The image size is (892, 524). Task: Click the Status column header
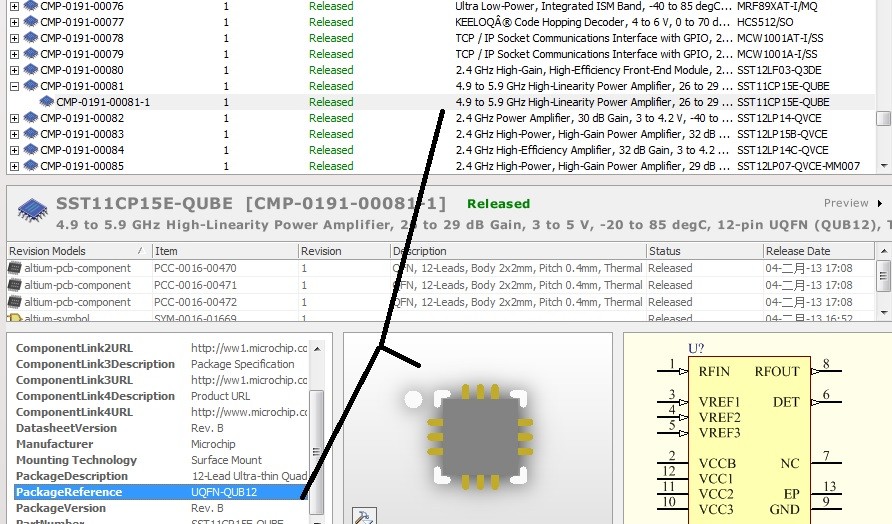click(x=665, y=251)
